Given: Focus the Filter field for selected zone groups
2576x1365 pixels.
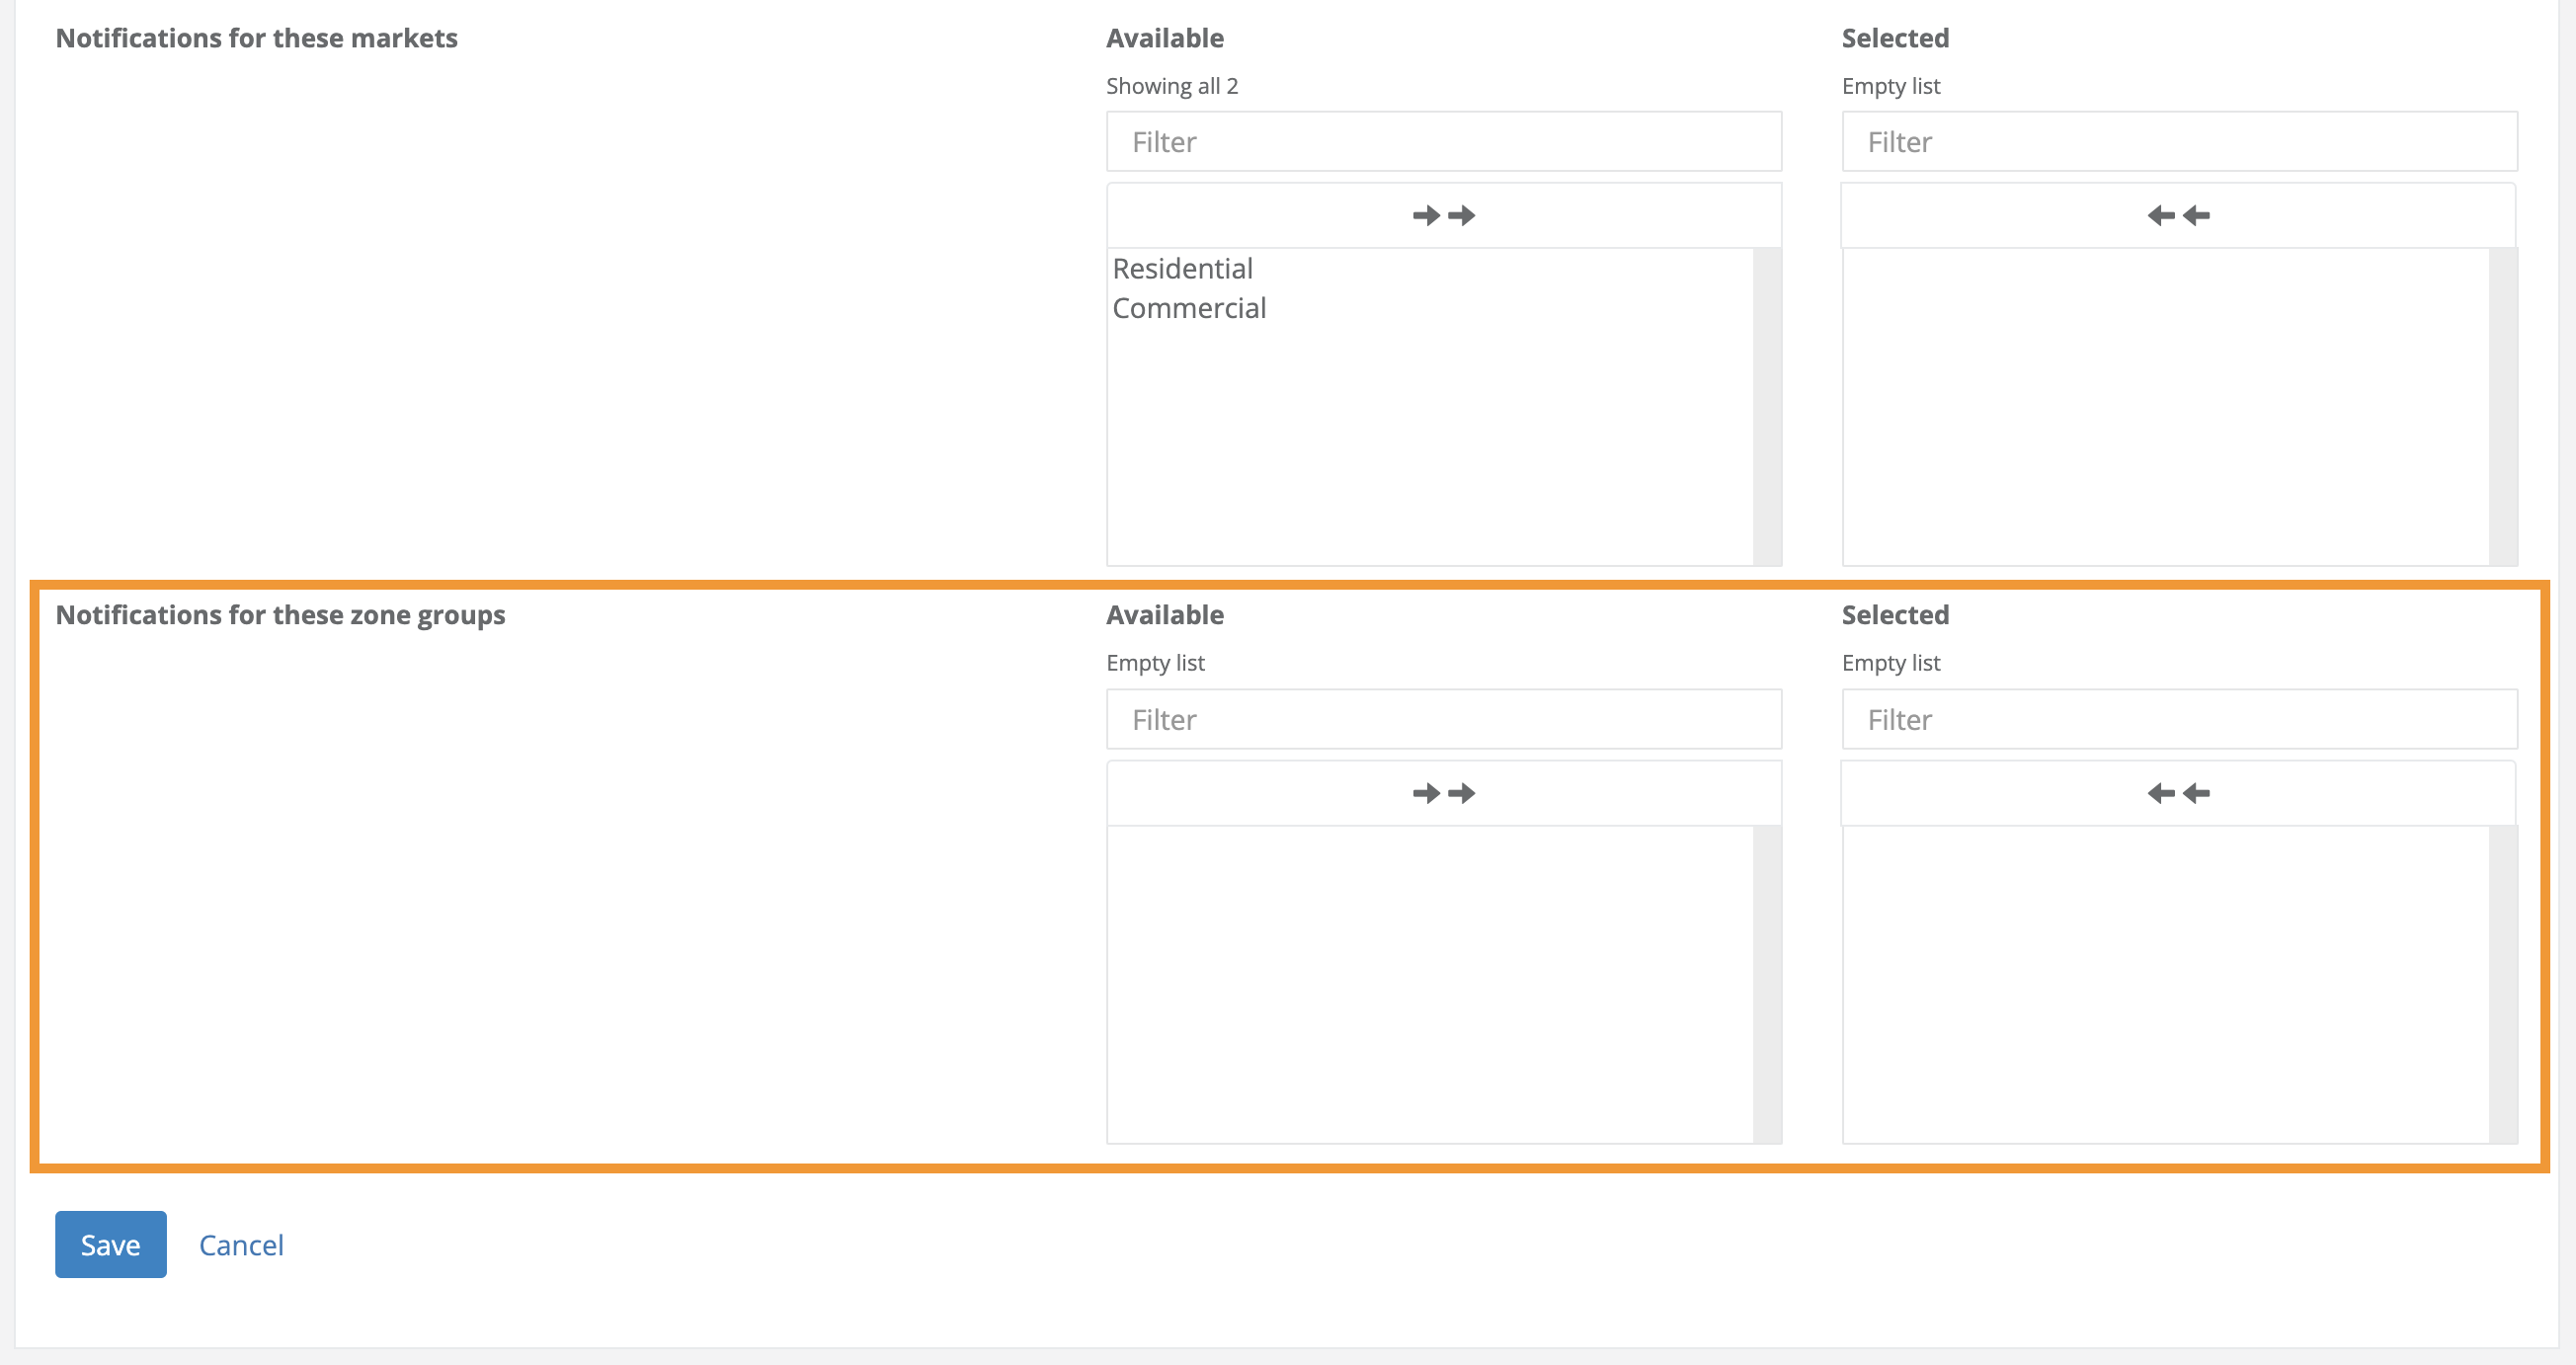Looking at the screenshot, I should click(2179, 720).
